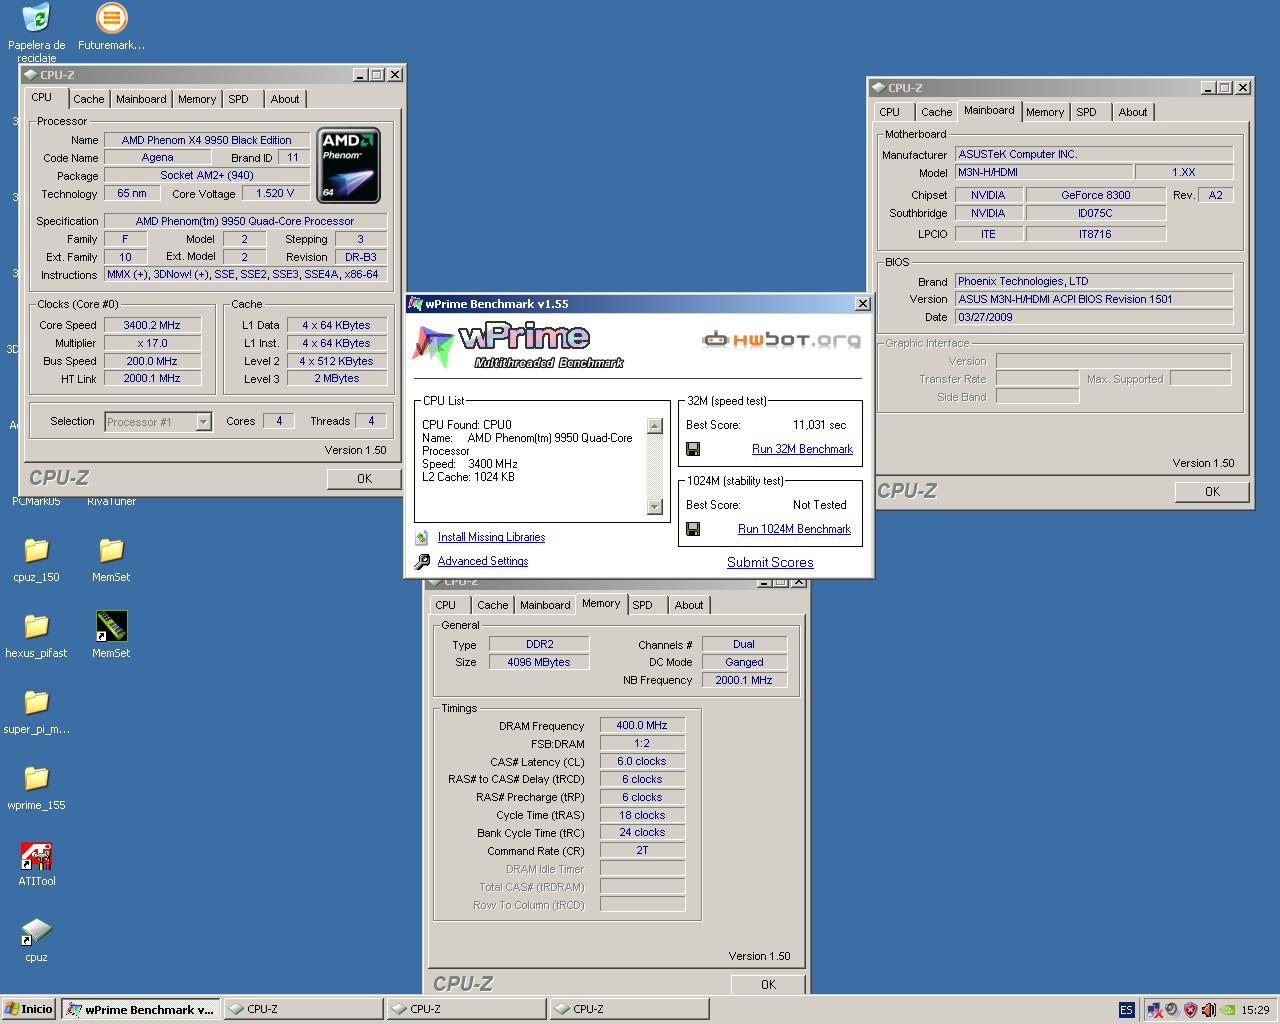Select the SPD tab in bottom CPU-Z Memory window
This screenshot has width=1280, height=1024.
tap(643, 605)
